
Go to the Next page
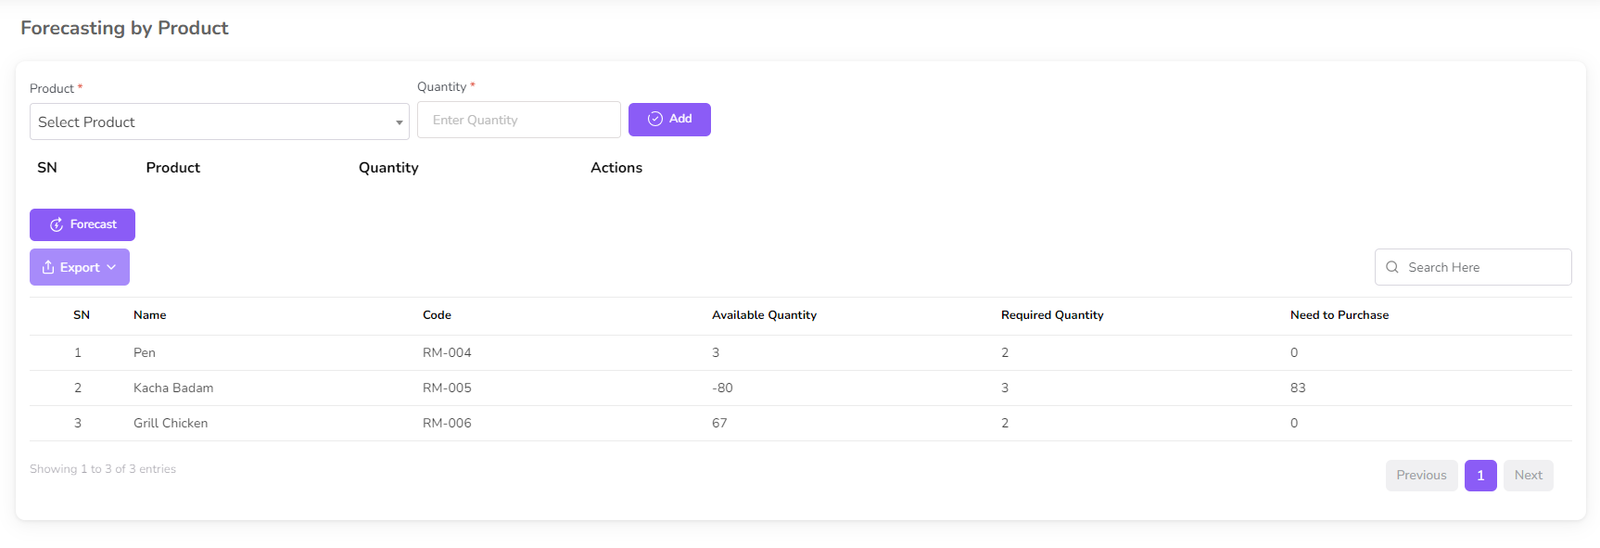pyautogui.click(x=1527, y=475)
